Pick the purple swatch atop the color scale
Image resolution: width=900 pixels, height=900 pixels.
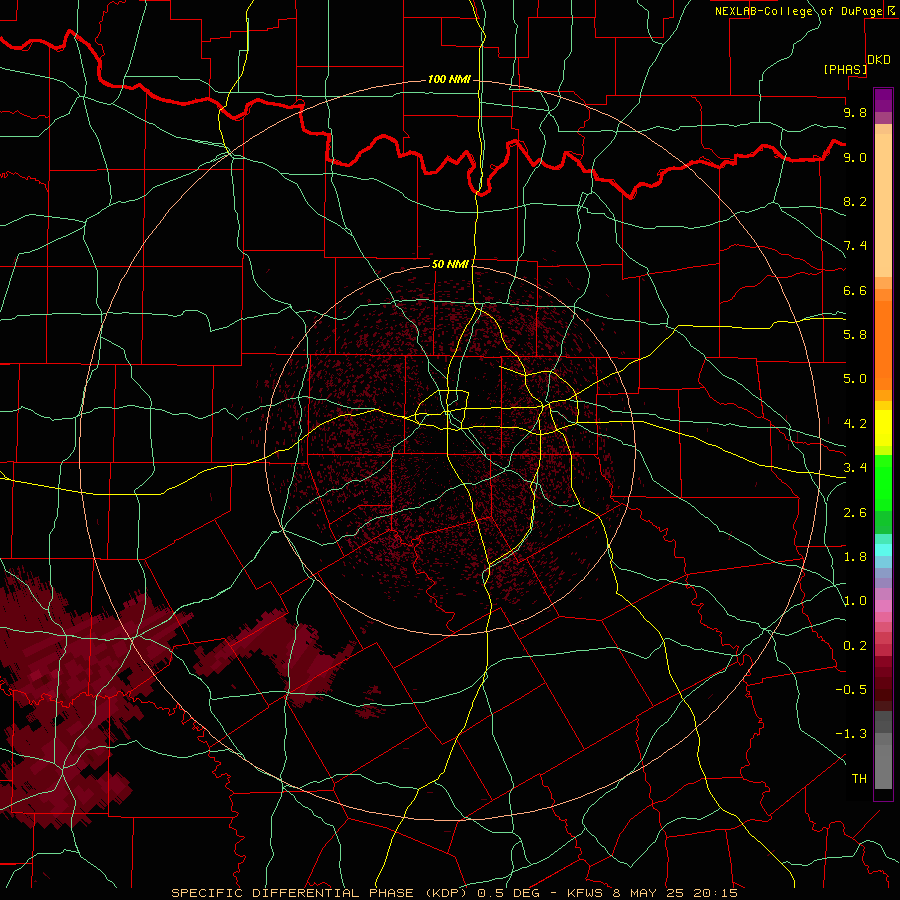coord(883,100)
